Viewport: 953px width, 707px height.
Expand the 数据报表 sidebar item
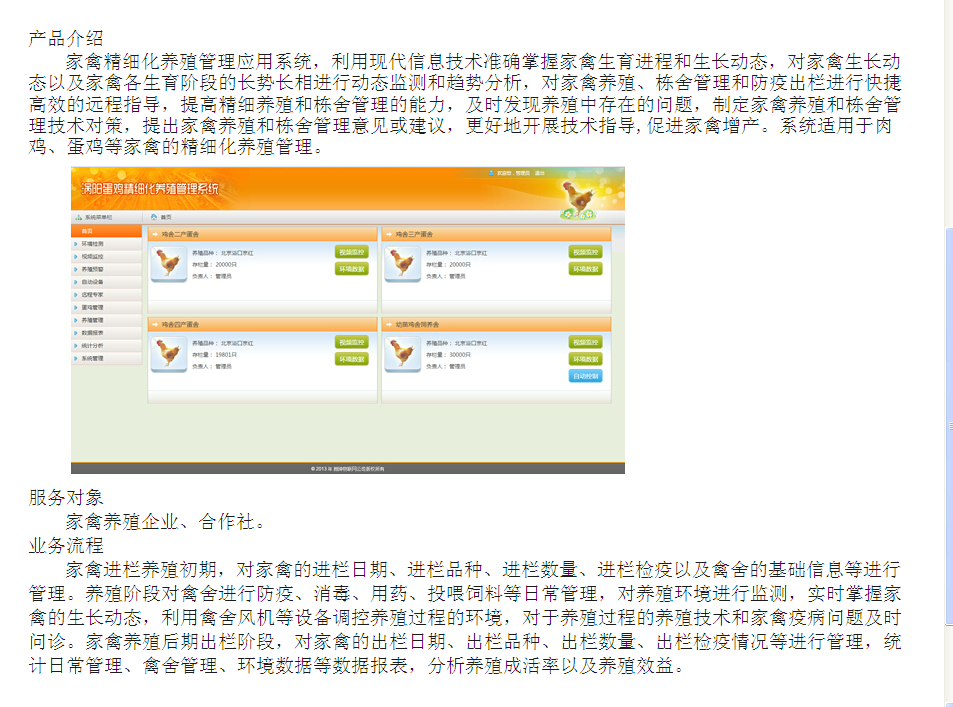tap(106, 333)
